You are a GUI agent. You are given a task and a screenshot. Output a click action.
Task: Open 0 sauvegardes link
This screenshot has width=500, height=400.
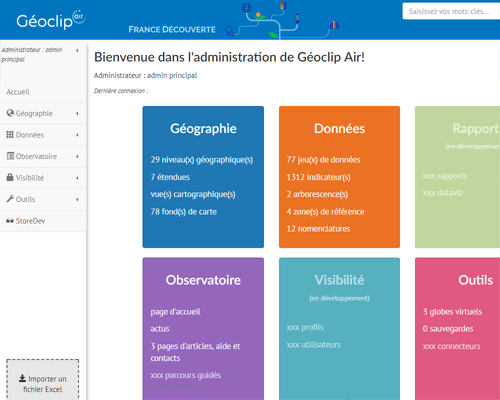[448, 329]
